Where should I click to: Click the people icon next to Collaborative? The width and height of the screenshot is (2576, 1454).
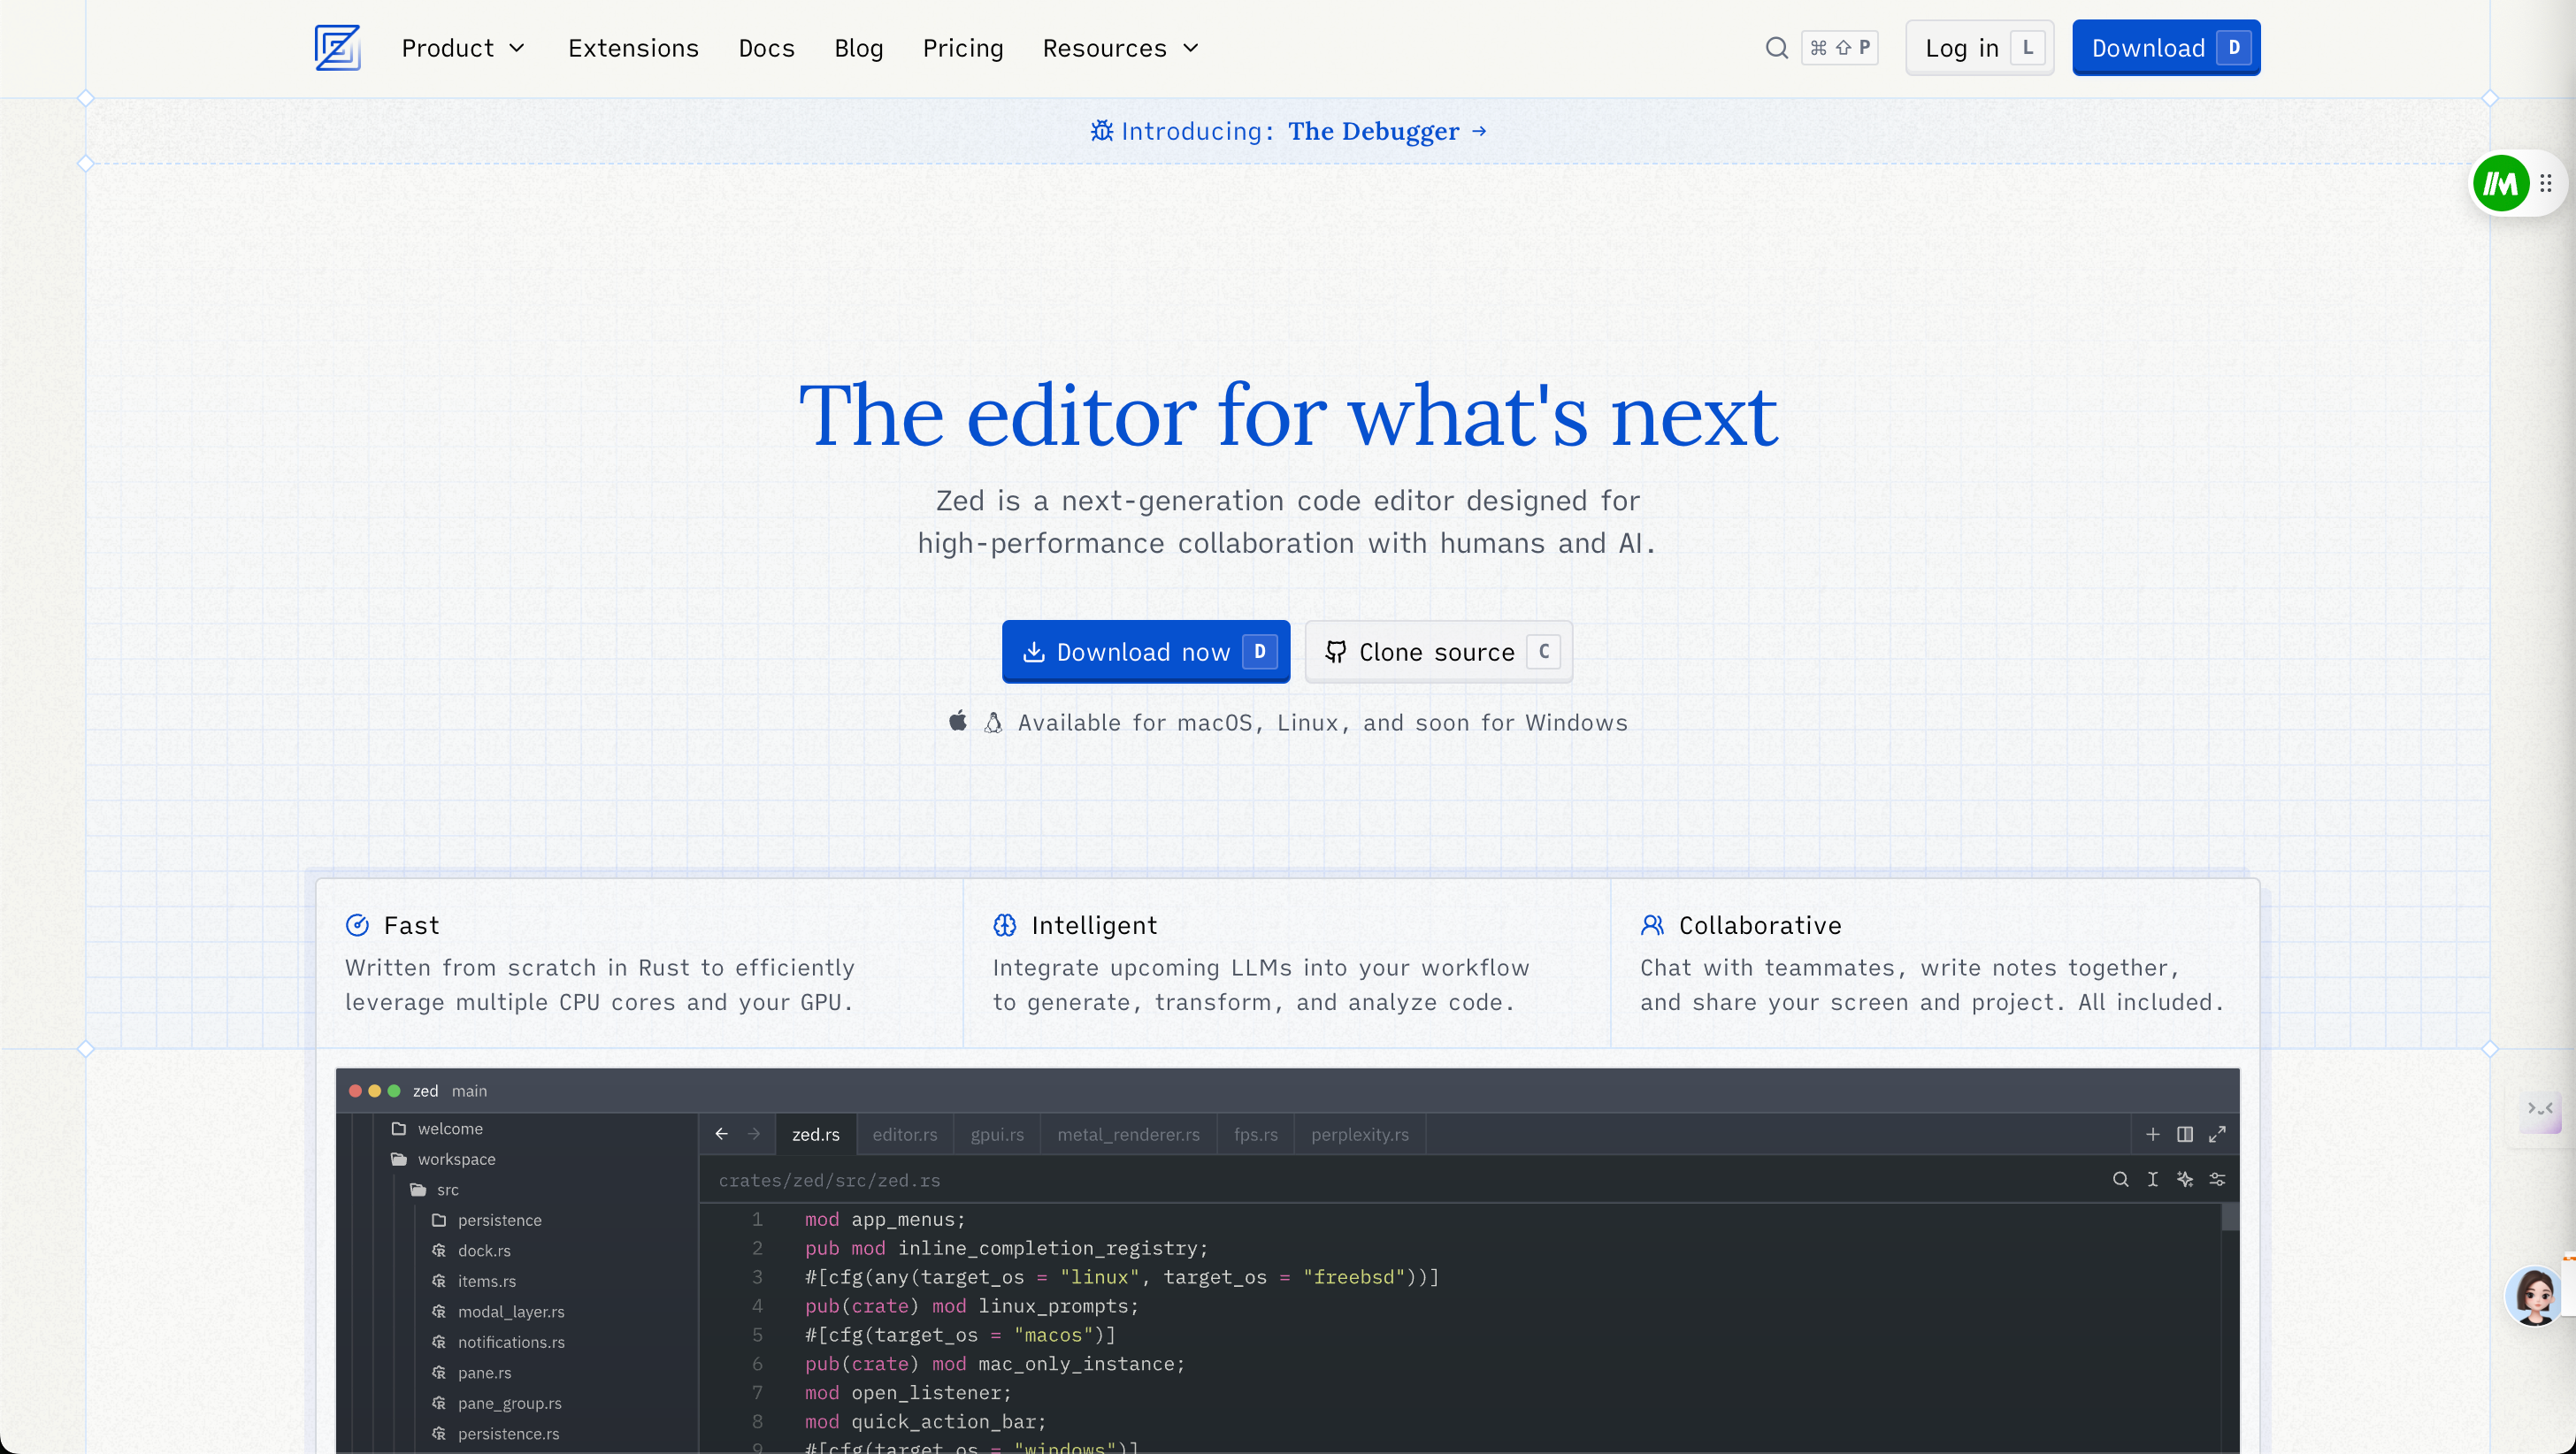(x=1652, y=925)
